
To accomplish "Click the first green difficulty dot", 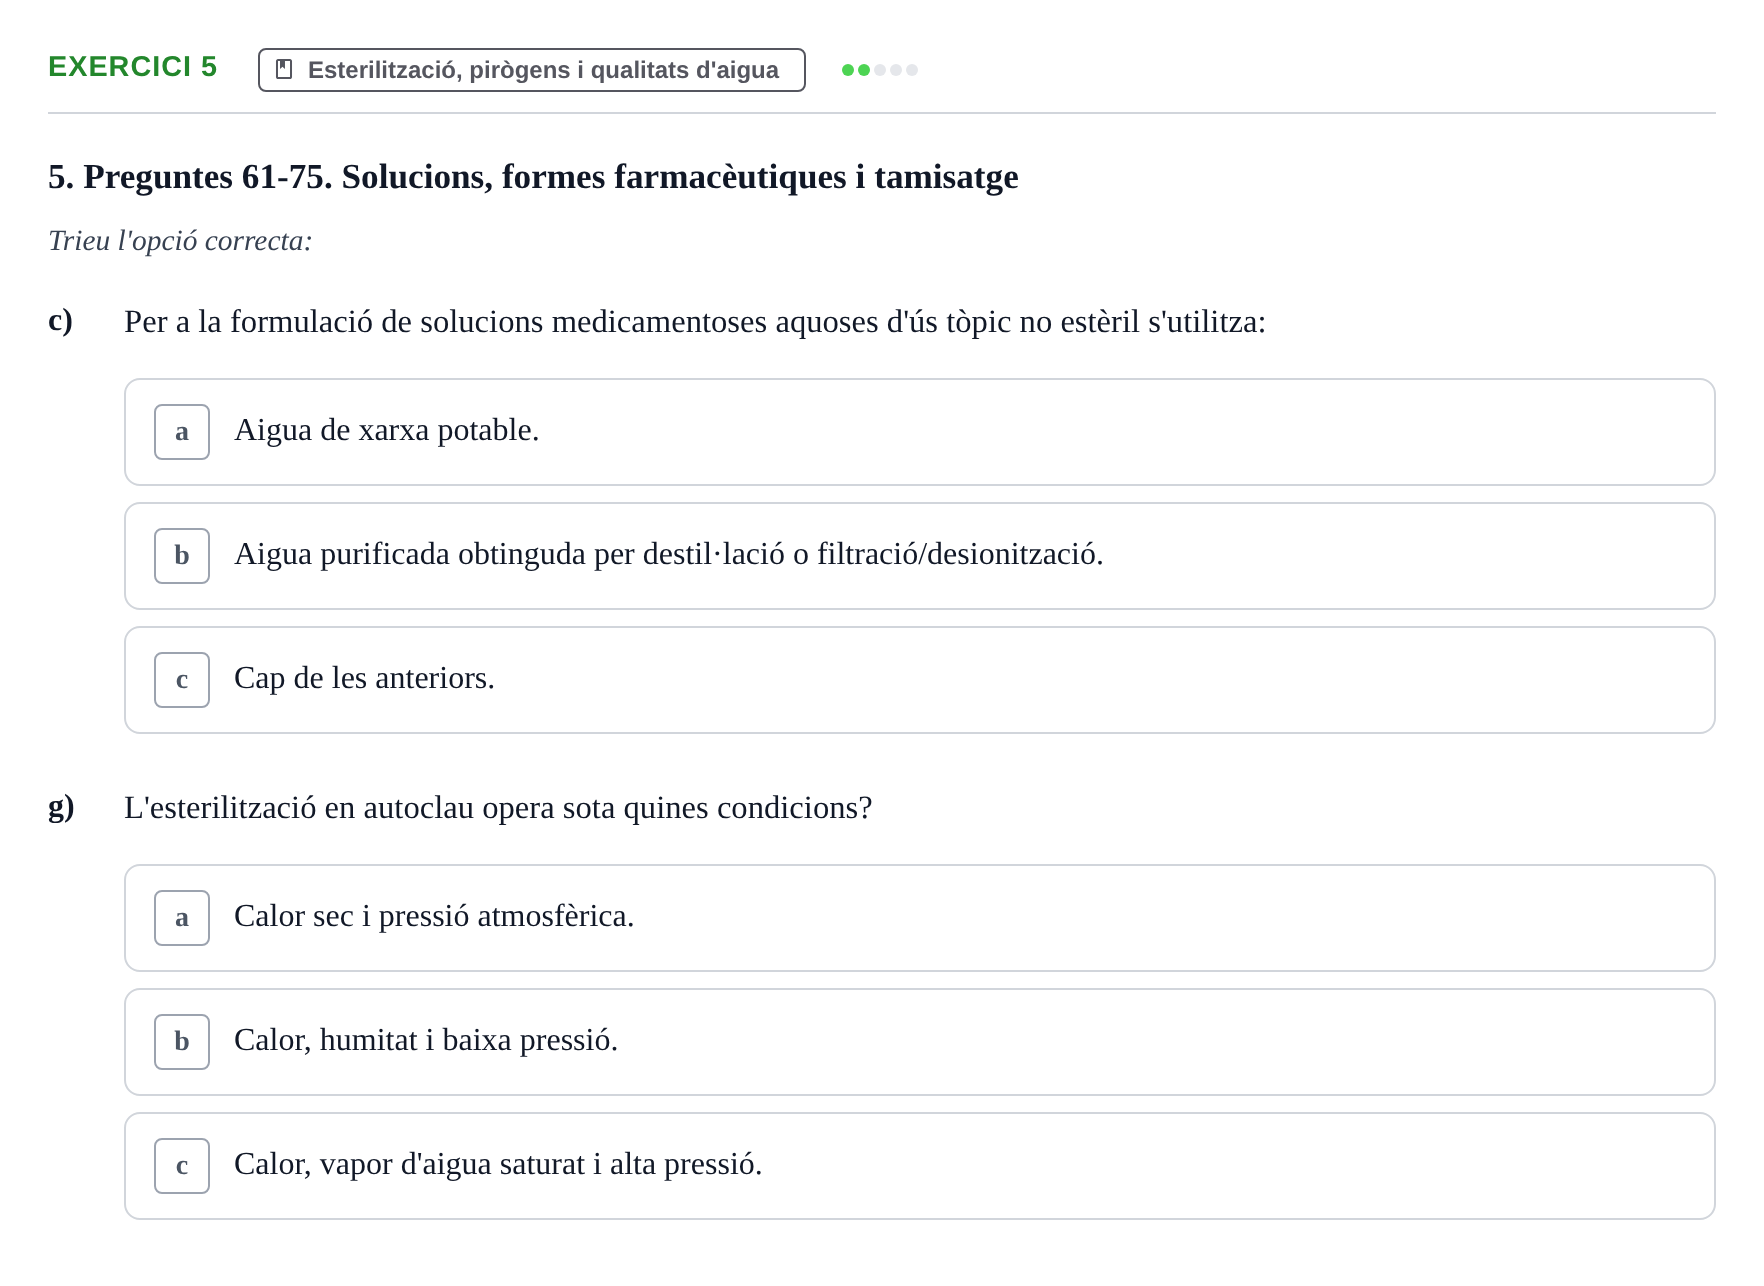I will click(848, 70).
